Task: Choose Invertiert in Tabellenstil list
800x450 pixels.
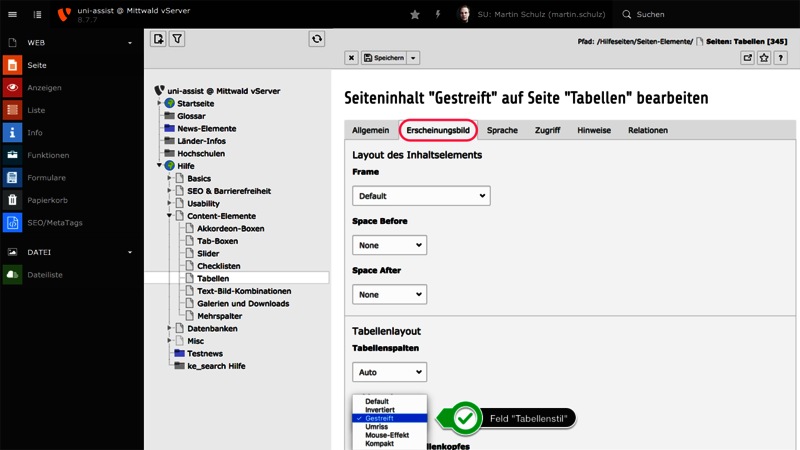Action: pyautogui.click(x=389, y=410)
